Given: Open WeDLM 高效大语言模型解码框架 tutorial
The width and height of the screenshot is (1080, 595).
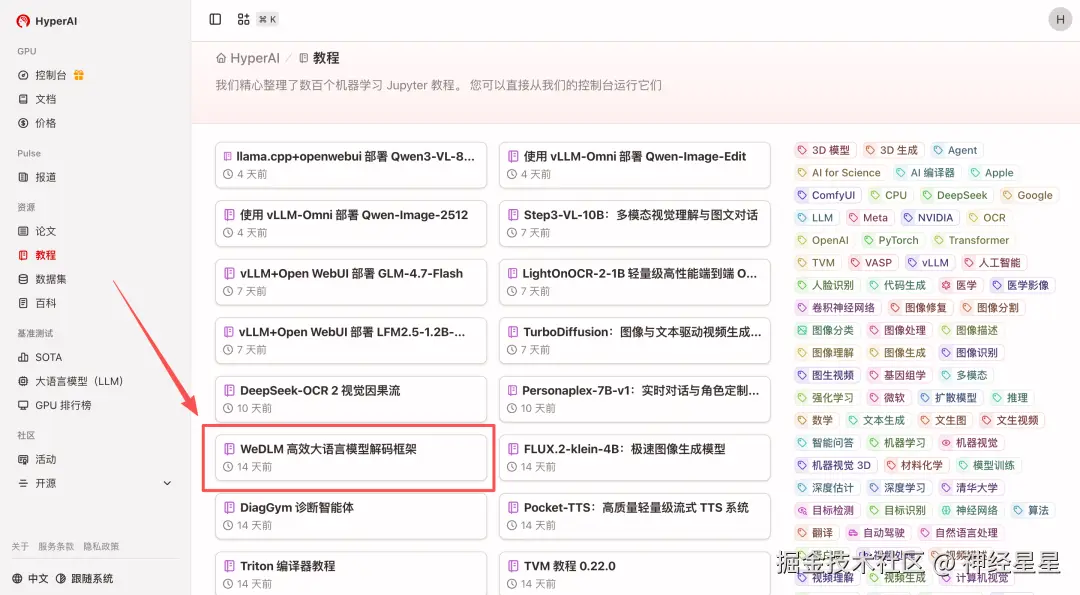Looking at the screenshot, I should 351,458.
